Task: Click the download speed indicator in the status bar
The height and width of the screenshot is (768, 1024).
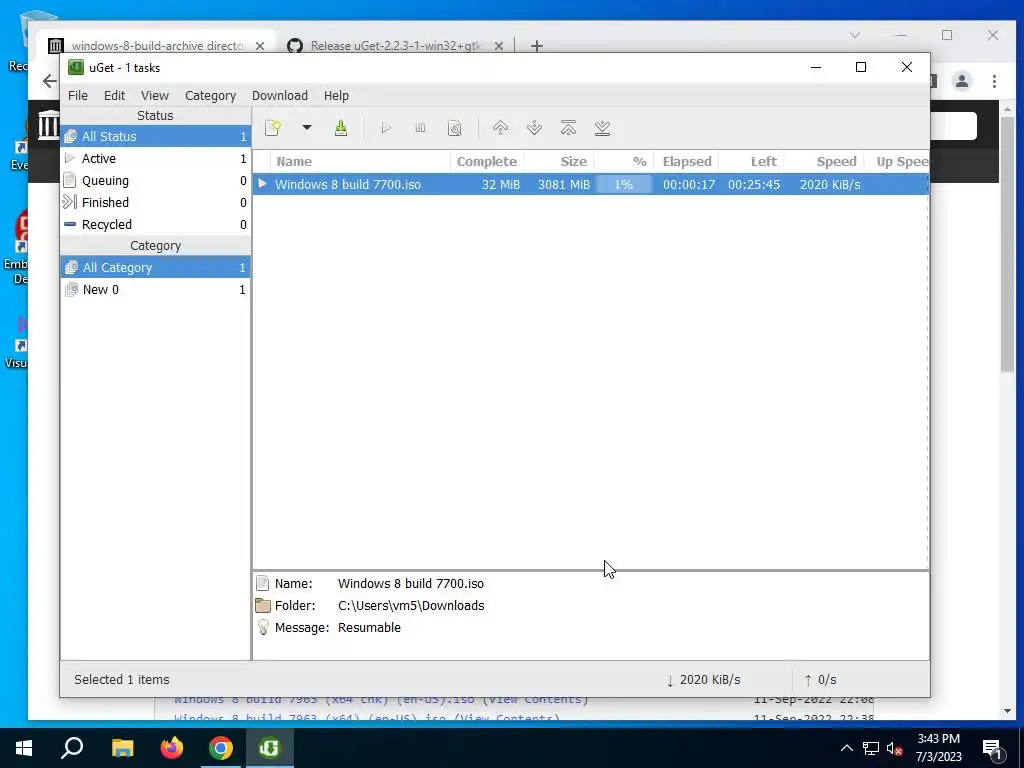Action: [x=703, y=680]
